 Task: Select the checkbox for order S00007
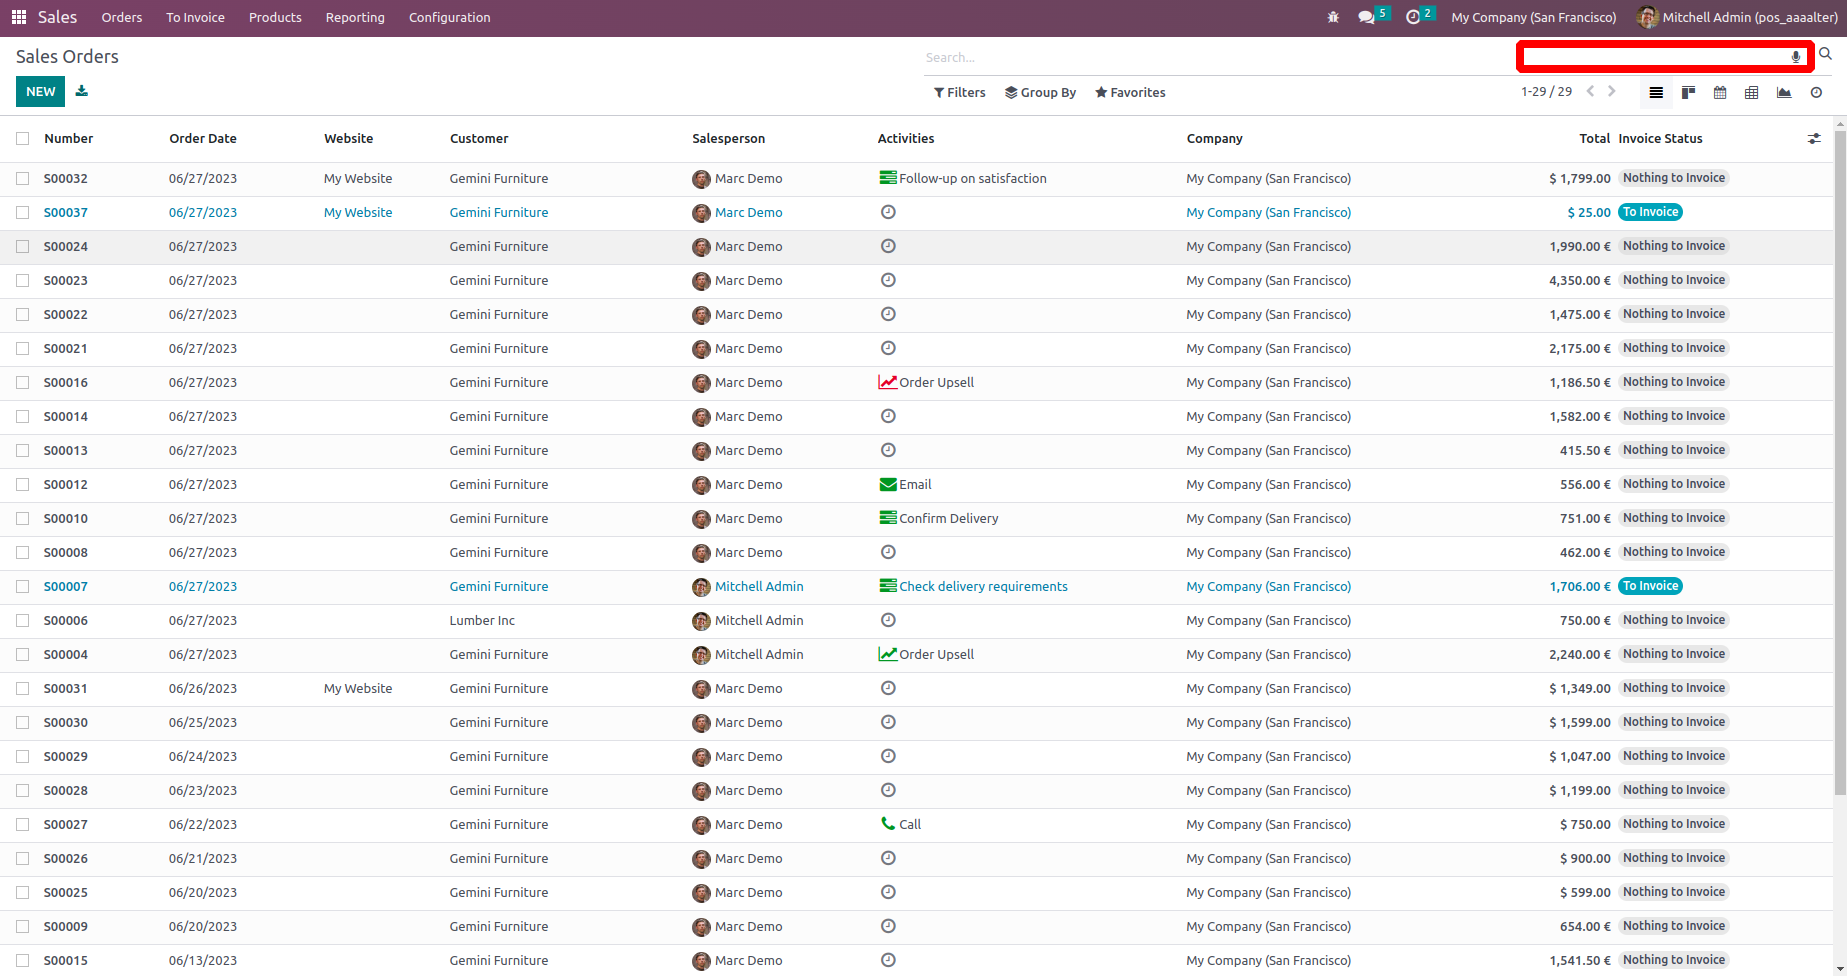[x=22, y=587]
